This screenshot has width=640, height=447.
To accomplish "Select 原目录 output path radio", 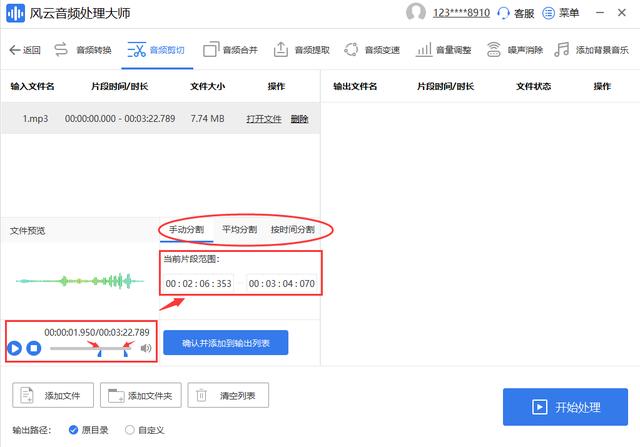I will click(73, 430).
